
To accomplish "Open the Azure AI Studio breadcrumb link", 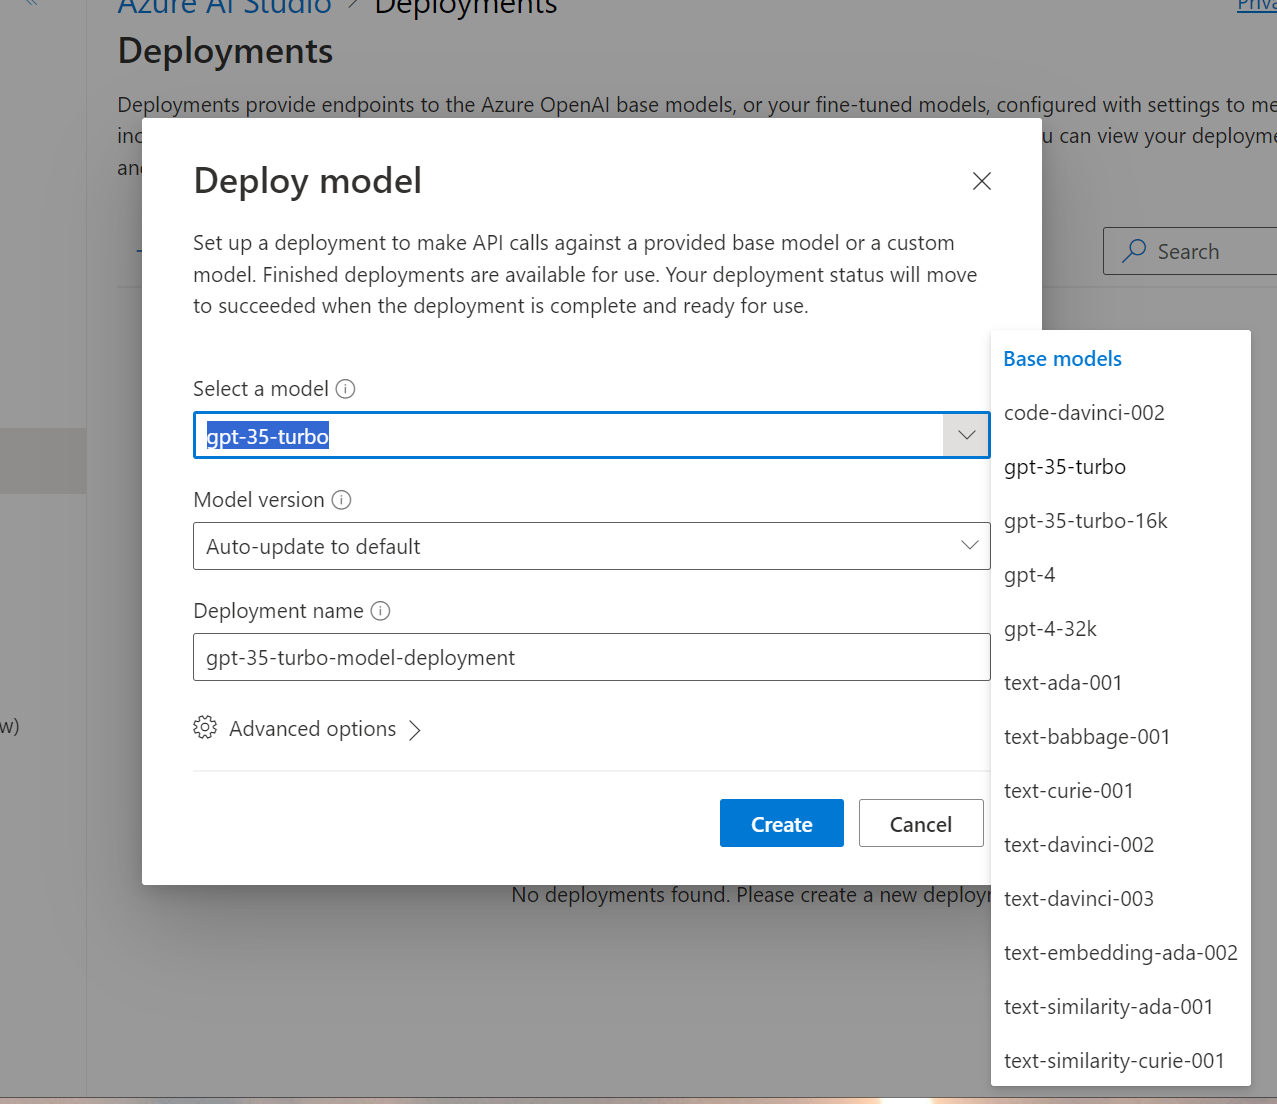I will 224,8.
